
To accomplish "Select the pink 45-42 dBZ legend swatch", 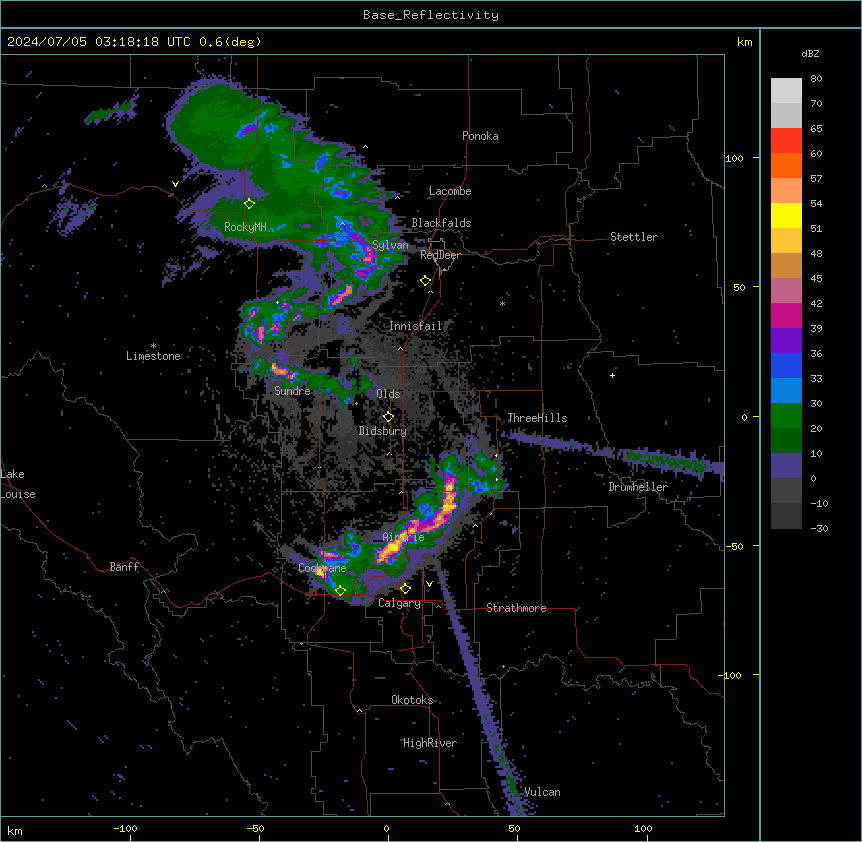I will 786,291.
